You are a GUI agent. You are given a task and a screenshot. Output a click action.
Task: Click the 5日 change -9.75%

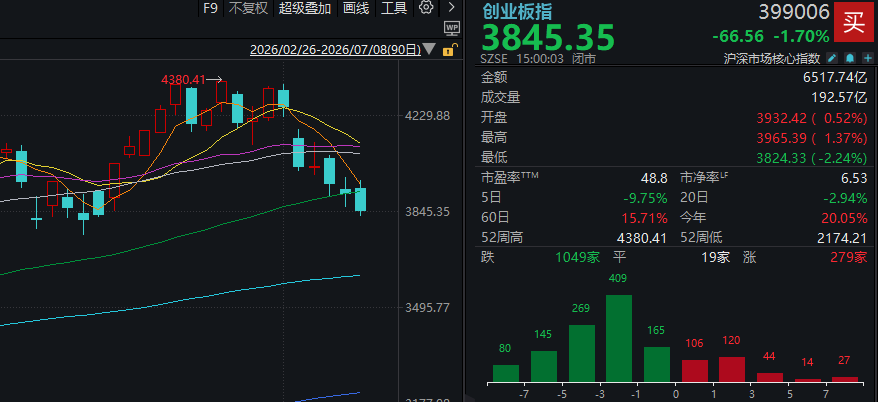[x=645, y=198]
